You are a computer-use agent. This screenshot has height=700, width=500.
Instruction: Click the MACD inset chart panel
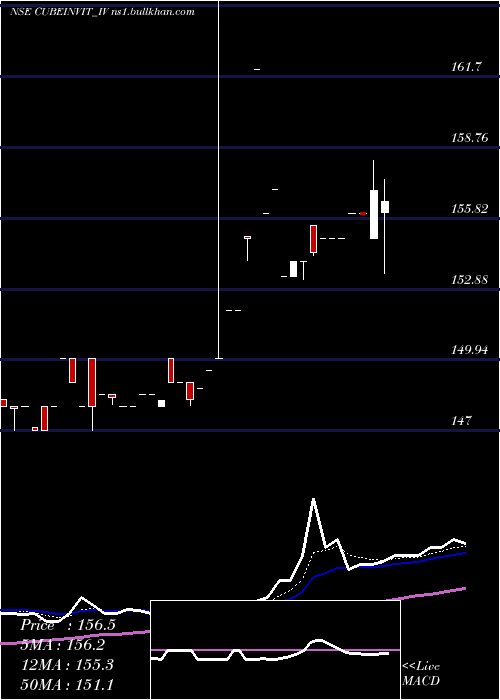pos(275,650)
